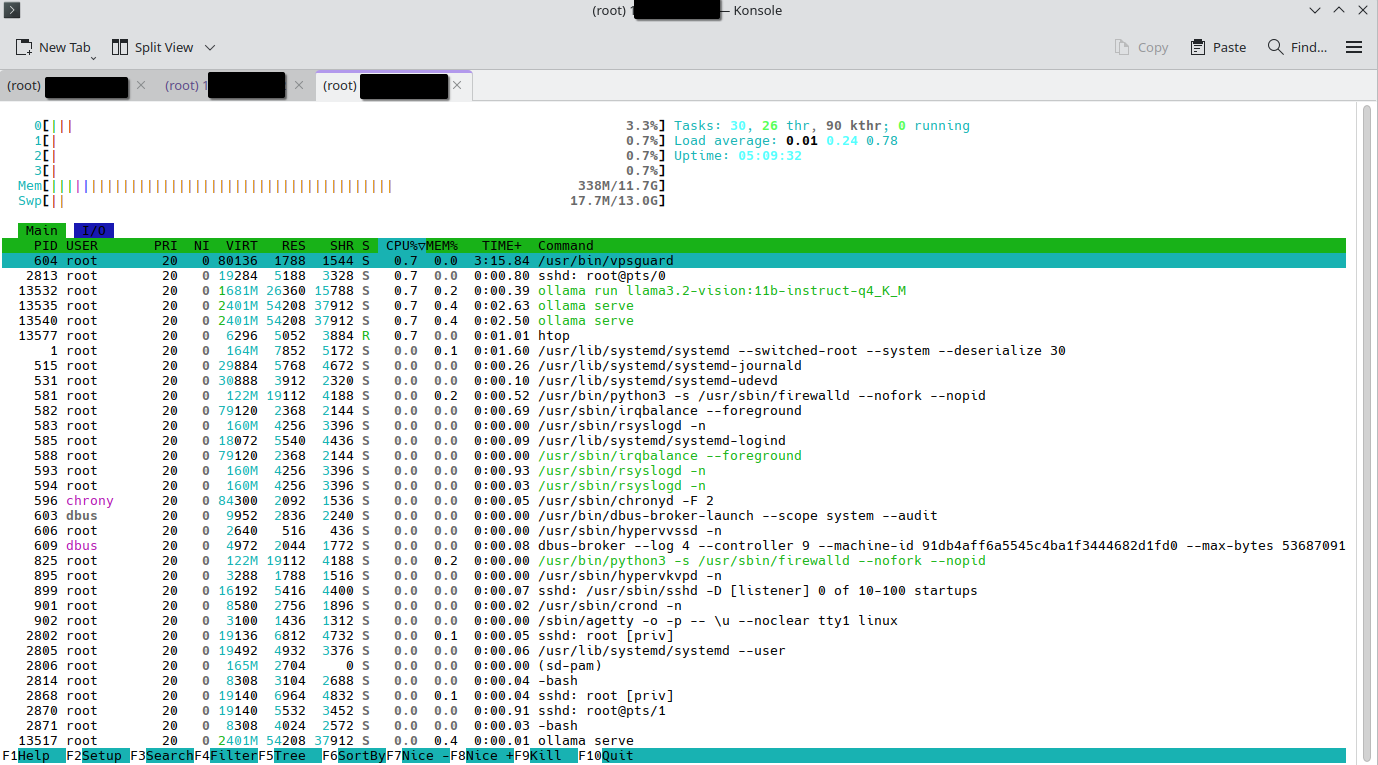The image size is (1378, 765).
Task: Click F10 Quit in htop
Action: click(606, 756)
